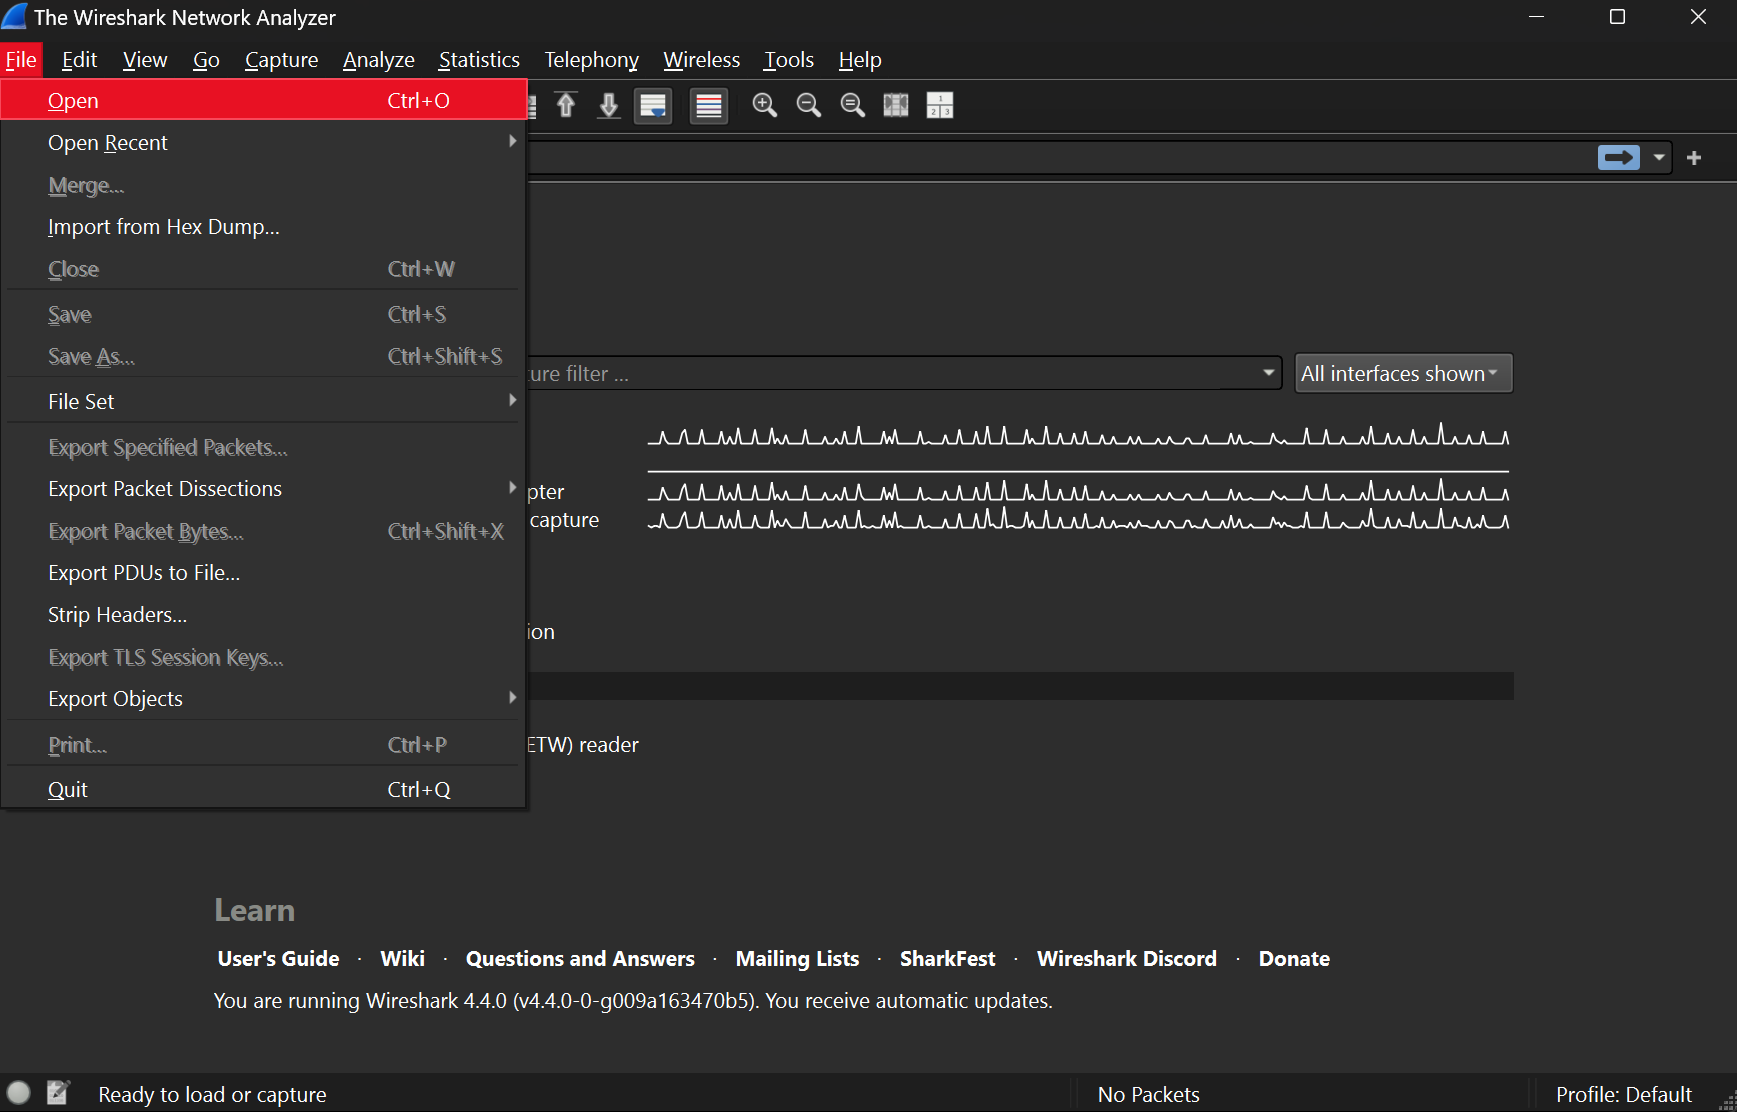This screenshot has height=1112, width=1737.
Task: Click the Donate link
Action: [1294, 958]
